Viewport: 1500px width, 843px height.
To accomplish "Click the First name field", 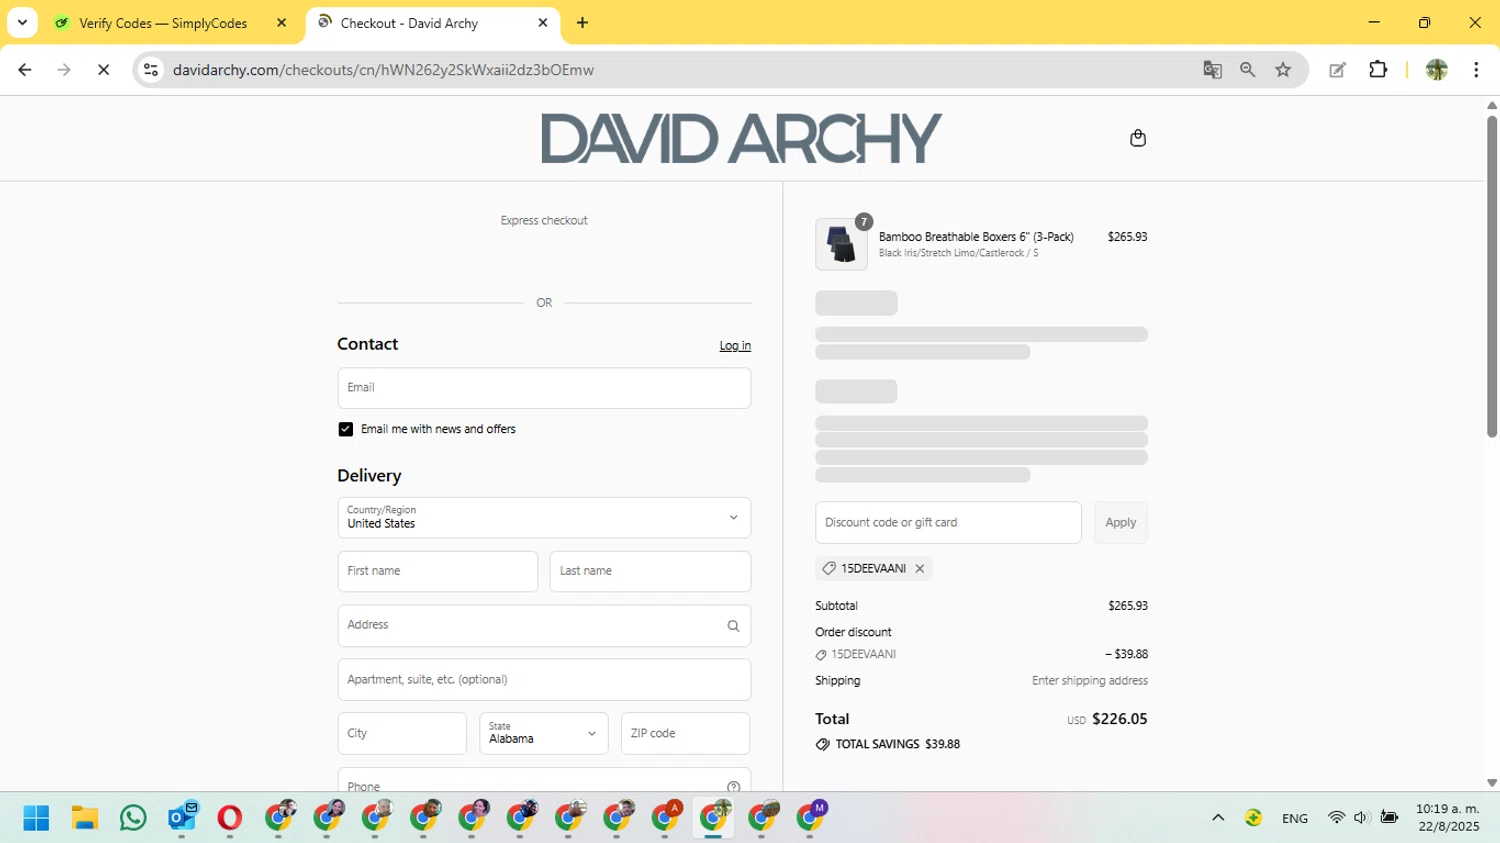I will coord(438,571).
